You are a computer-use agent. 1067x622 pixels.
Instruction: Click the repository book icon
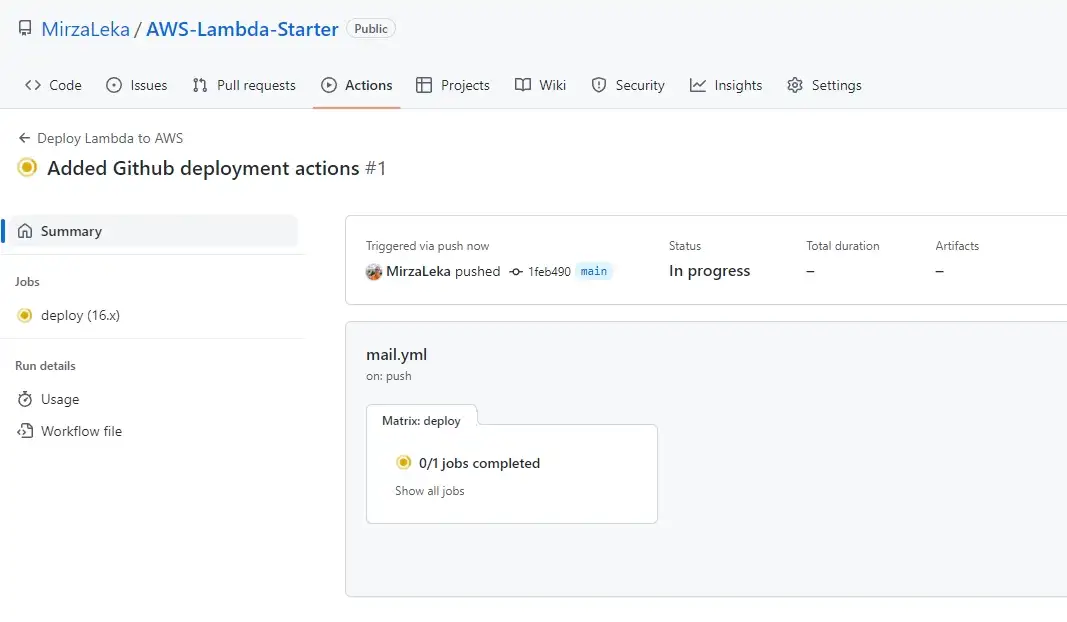tap(25, 29)
